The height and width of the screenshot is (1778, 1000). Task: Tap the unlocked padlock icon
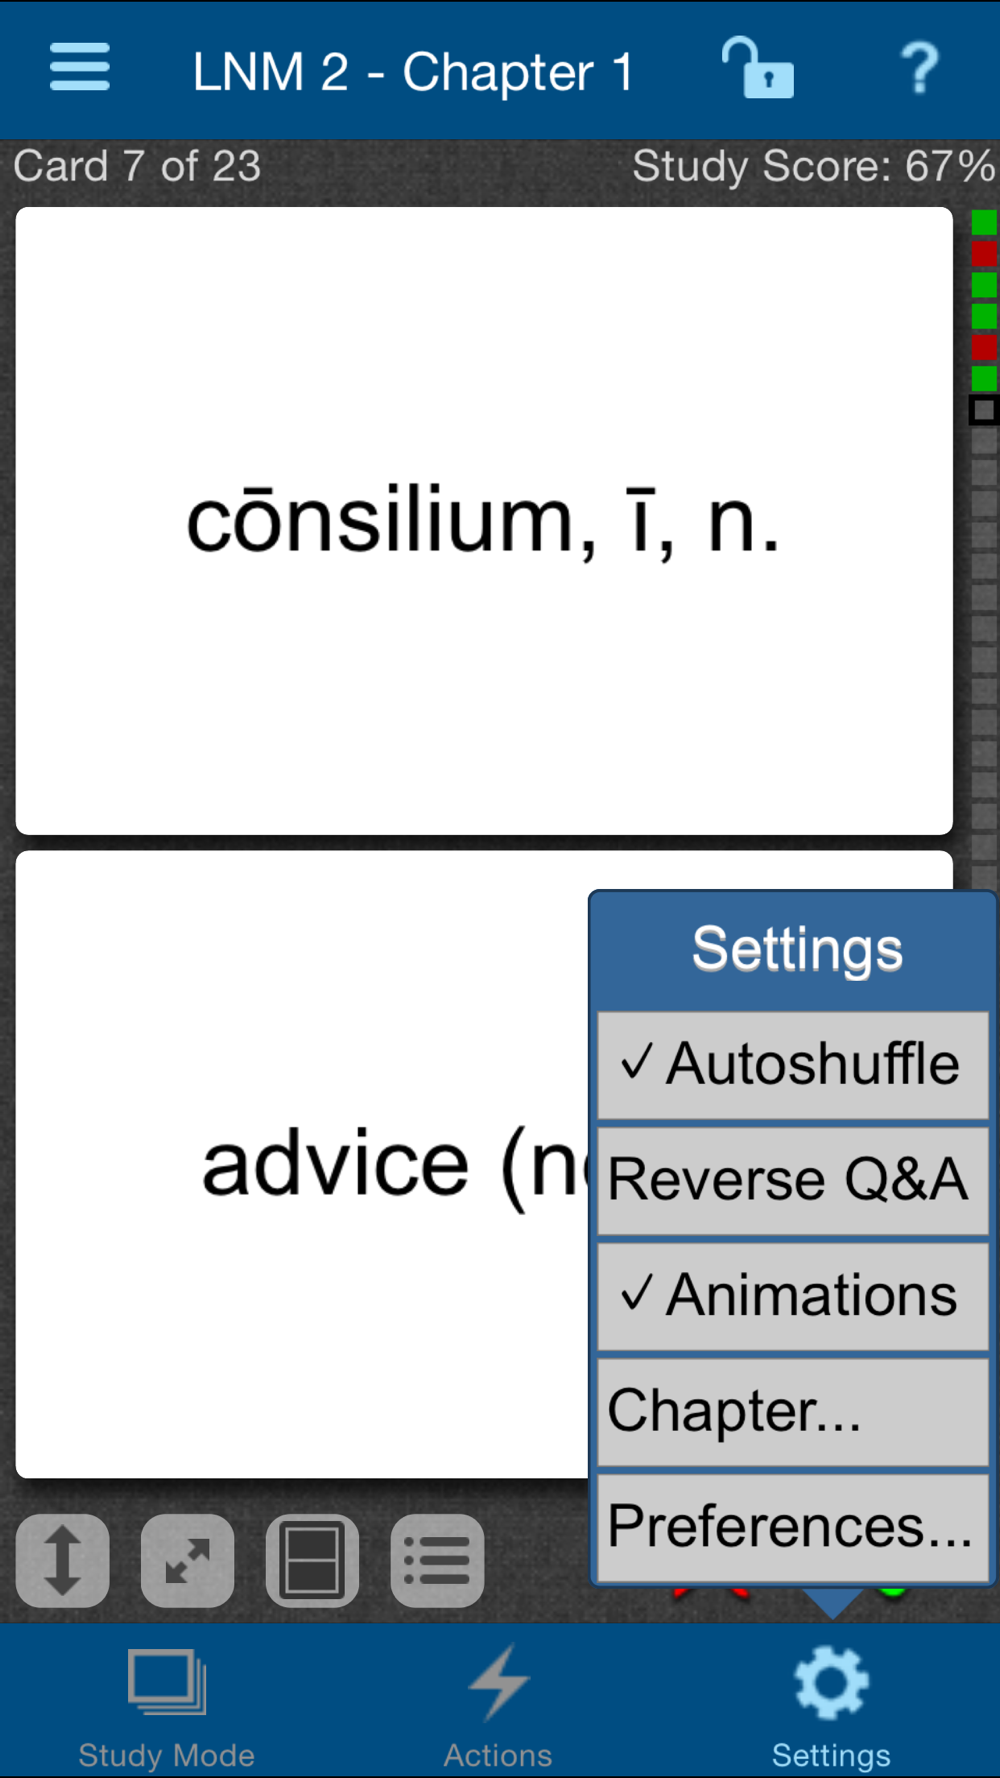[x=757, y=68]
